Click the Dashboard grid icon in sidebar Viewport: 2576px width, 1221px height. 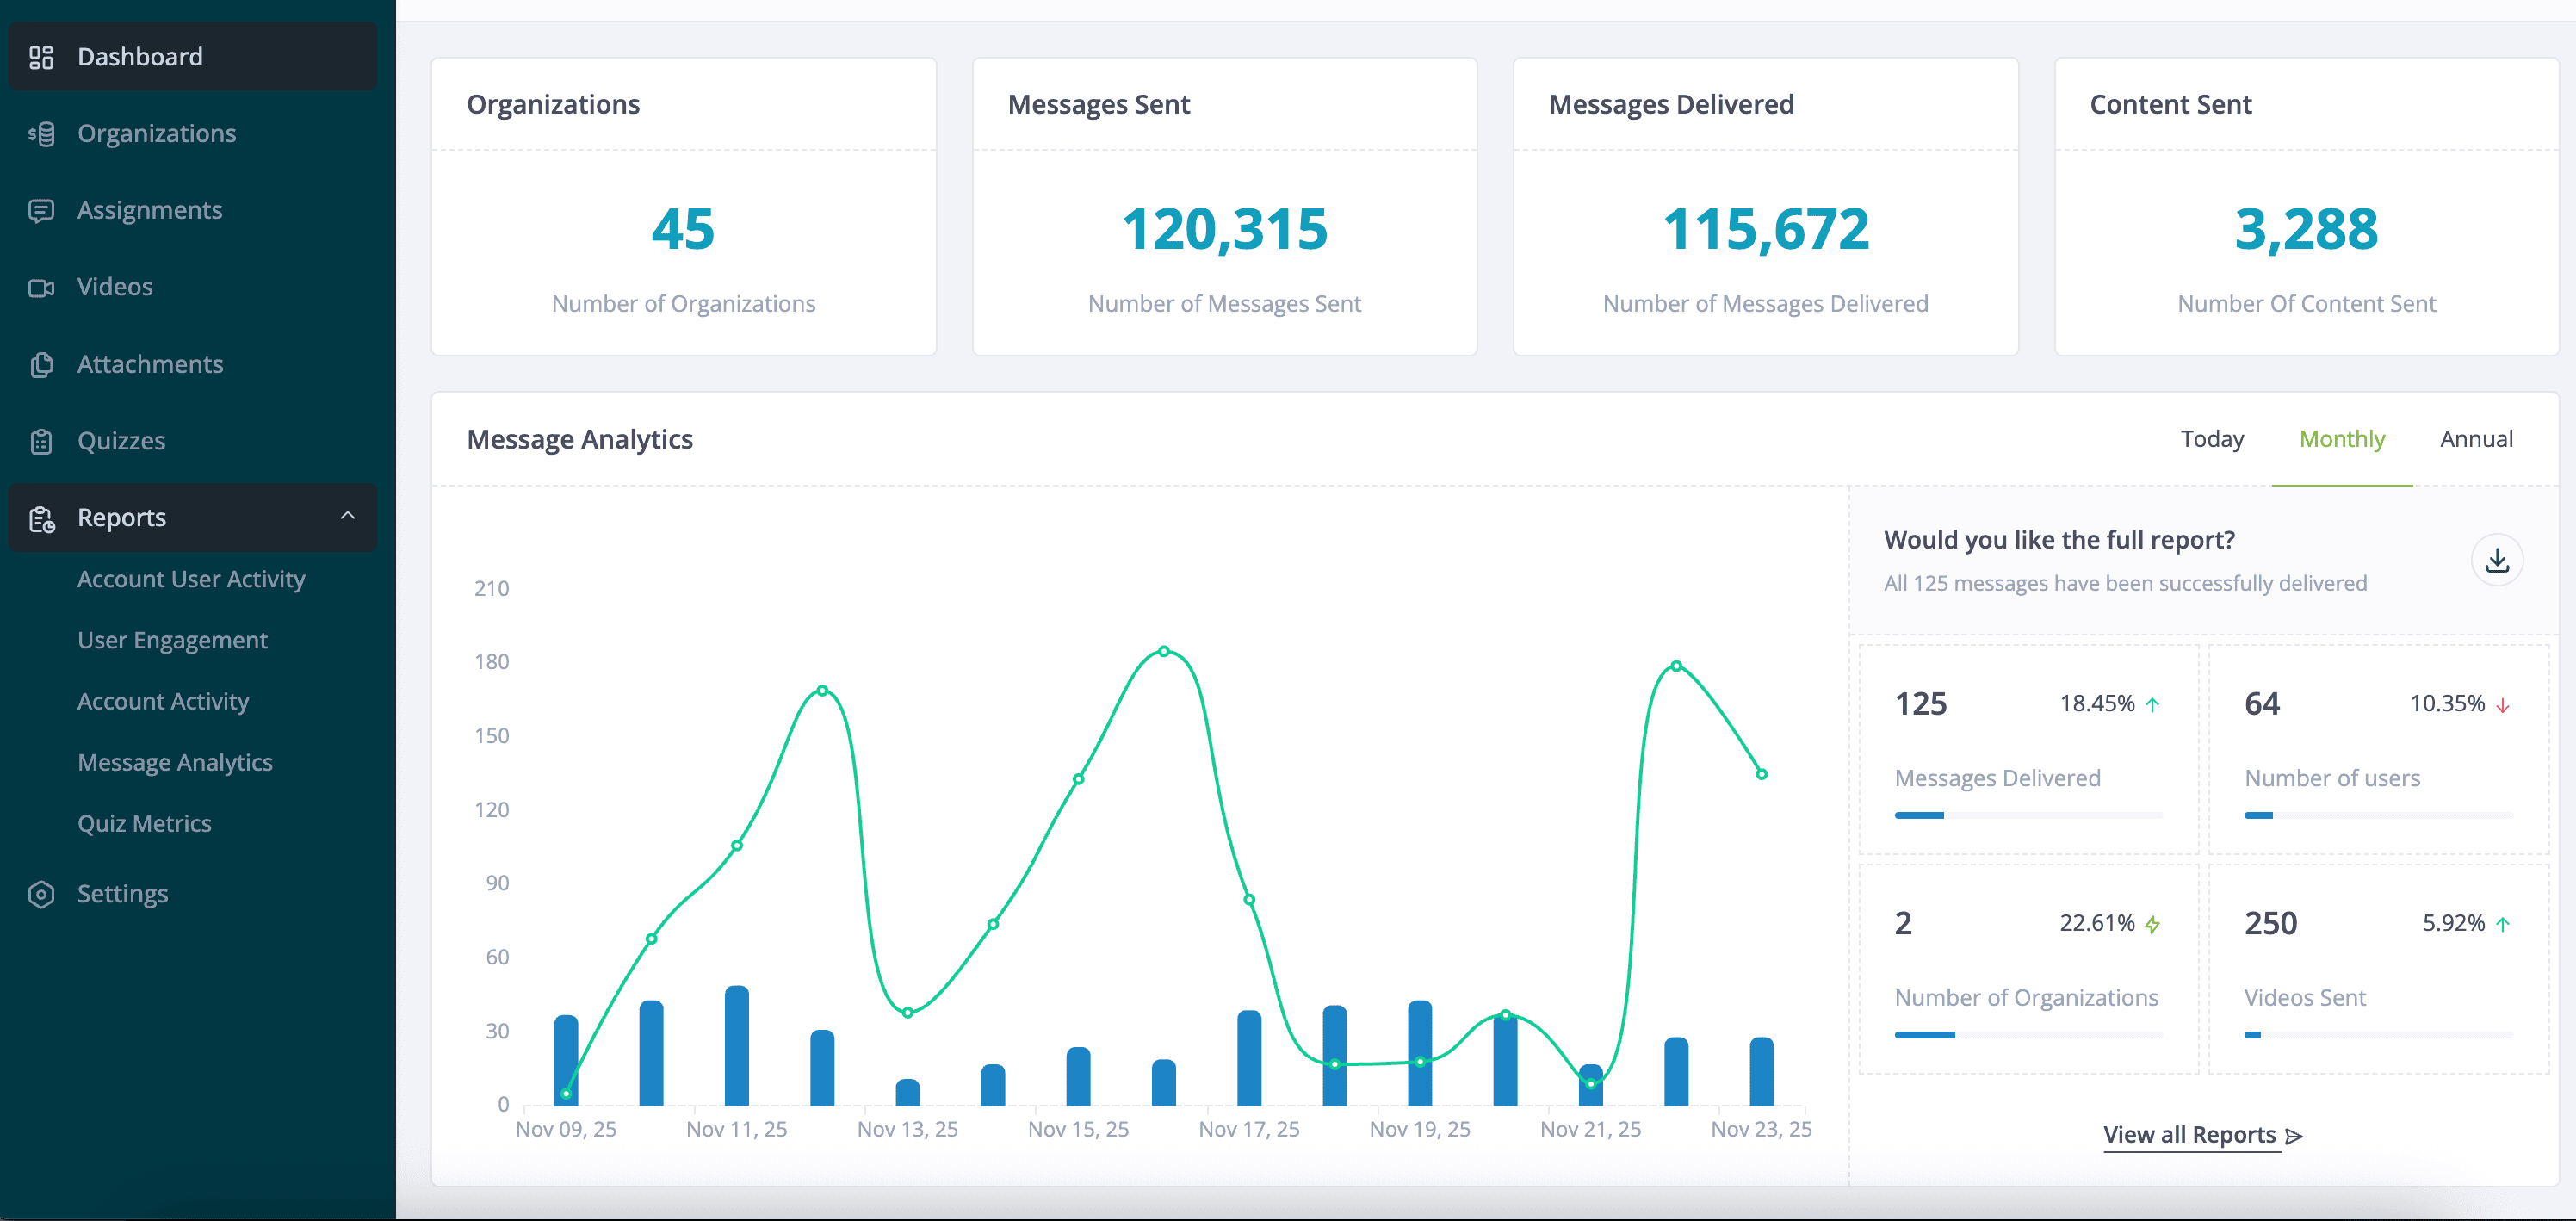(41, 57)
